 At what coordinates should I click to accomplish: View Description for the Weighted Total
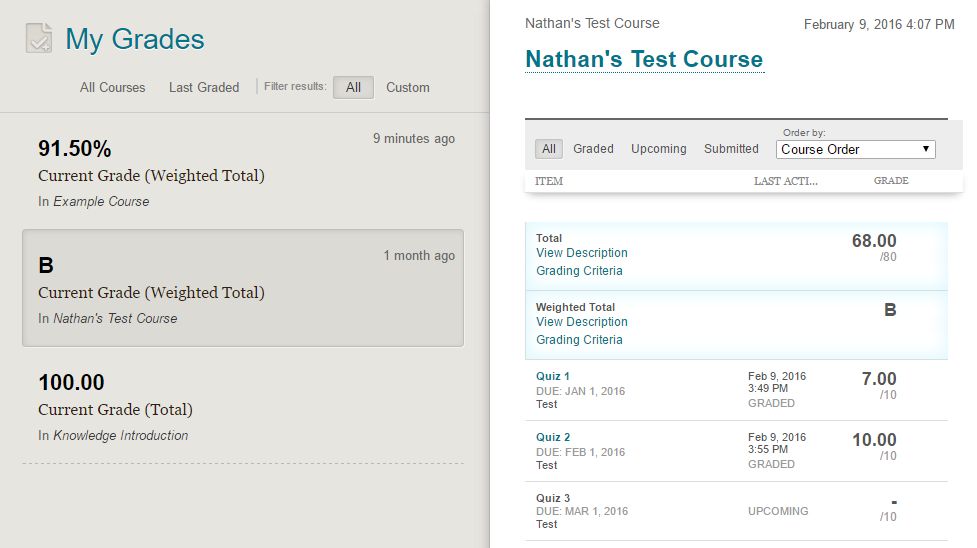click(x=582, y=322)
